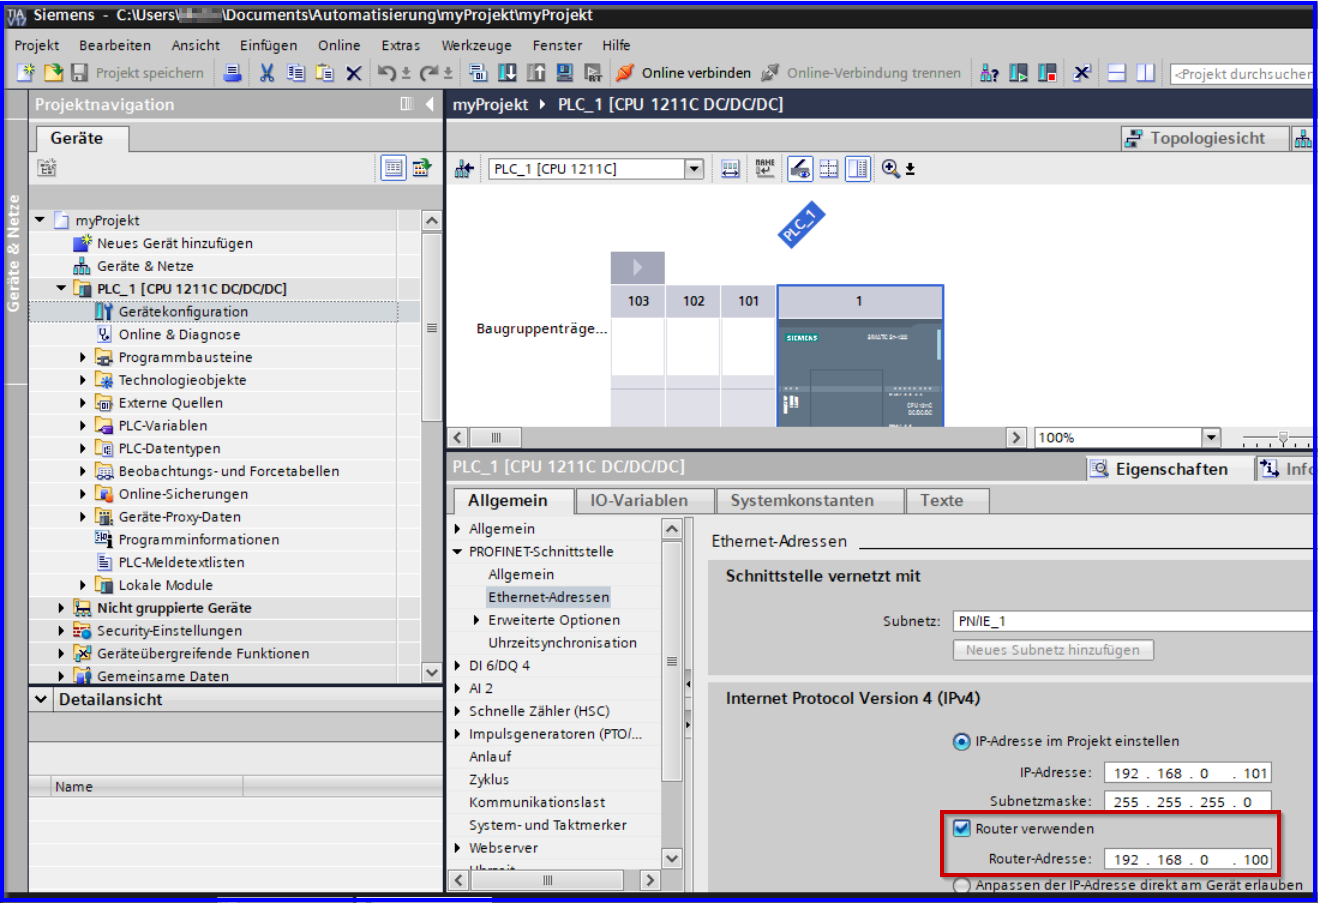Screen dimensions: 1318x903
Task: Click the cut scissors icon
Action: coord(267,73)
